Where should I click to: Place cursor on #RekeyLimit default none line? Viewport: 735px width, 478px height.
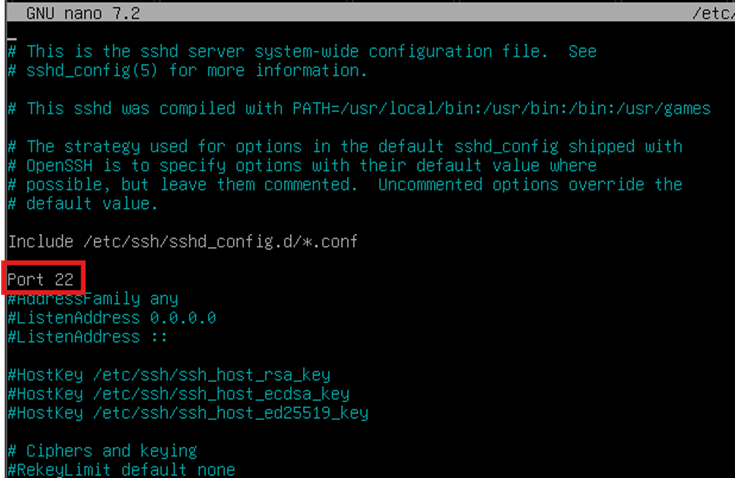(121, 470)
